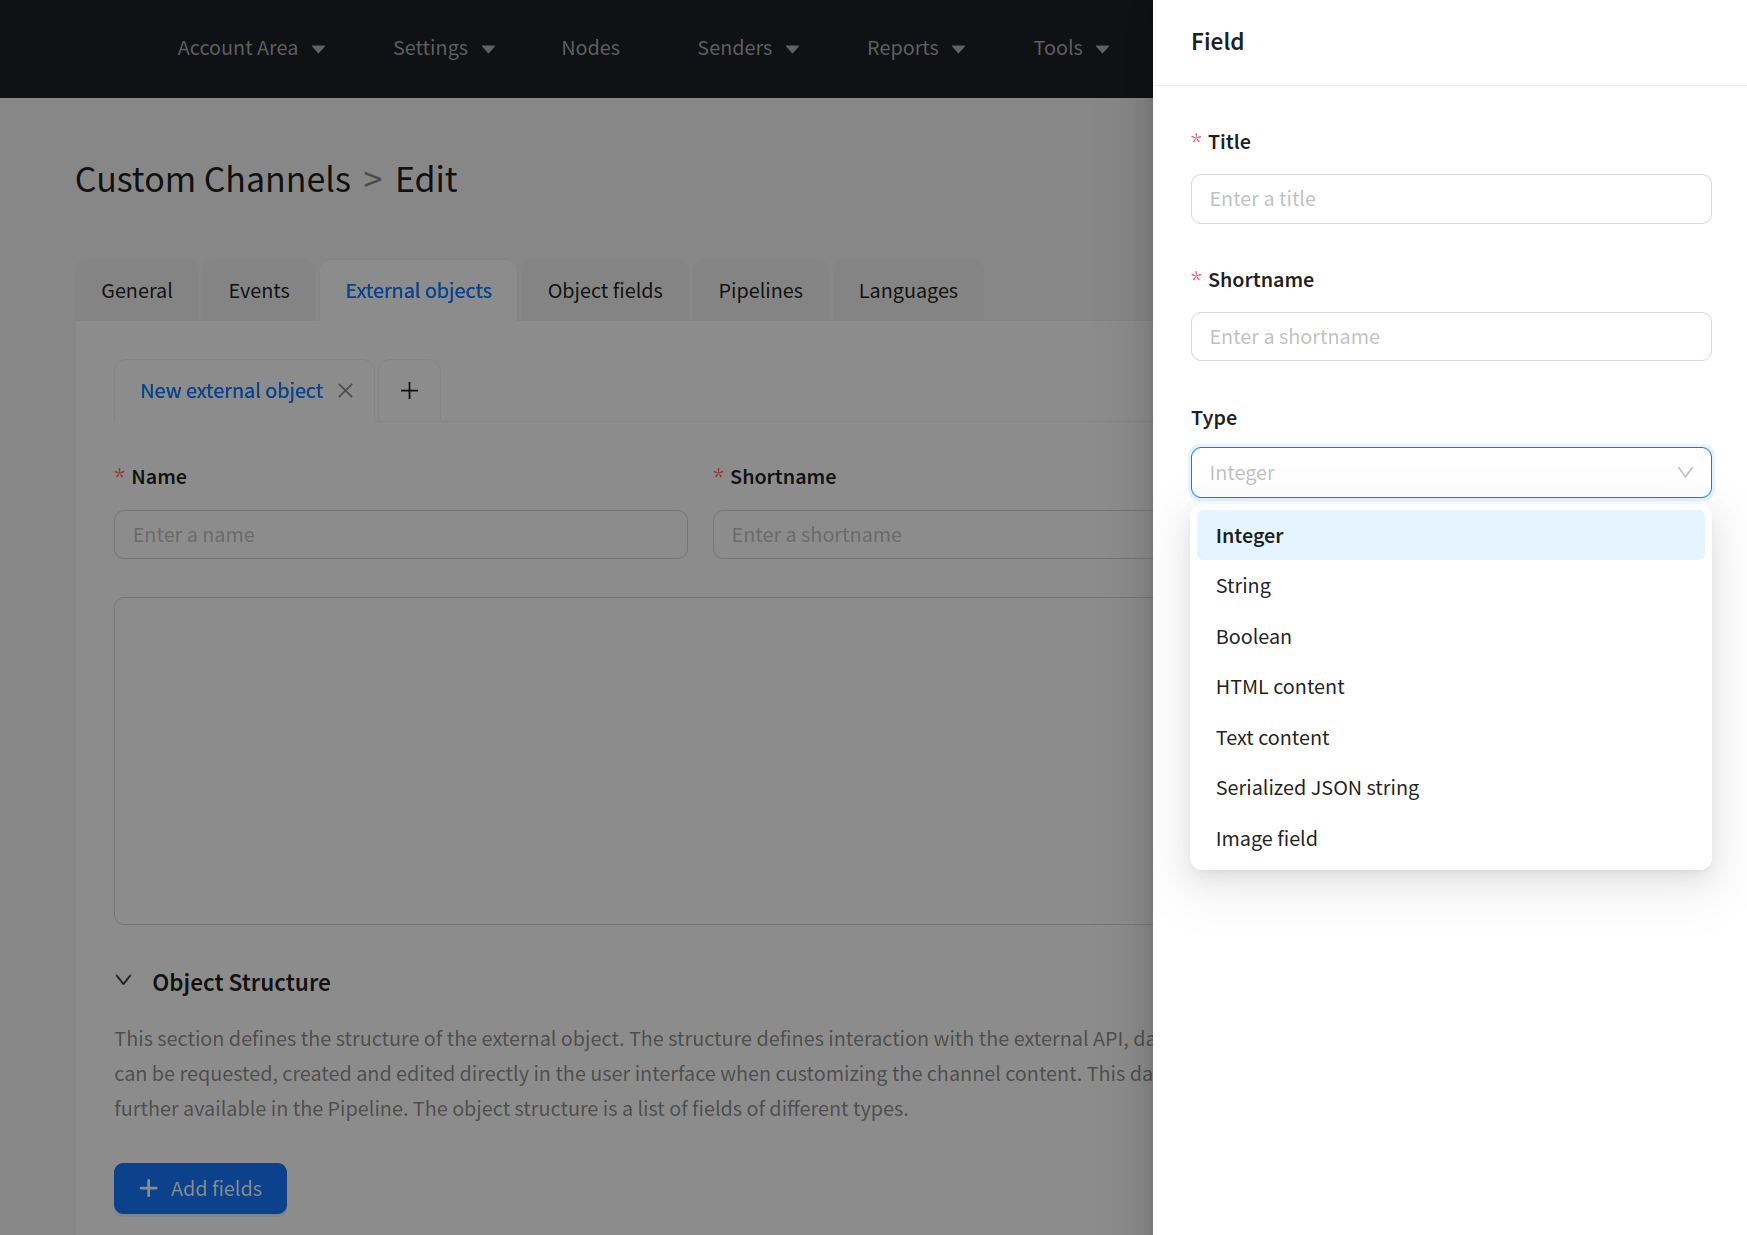This screenshot has width=1747, height=1235.
Task: Switch to the Languages tab
Action: (908, 291)
